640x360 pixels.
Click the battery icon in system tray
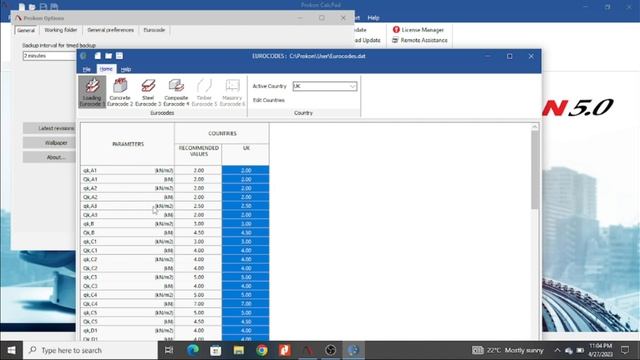580,351
